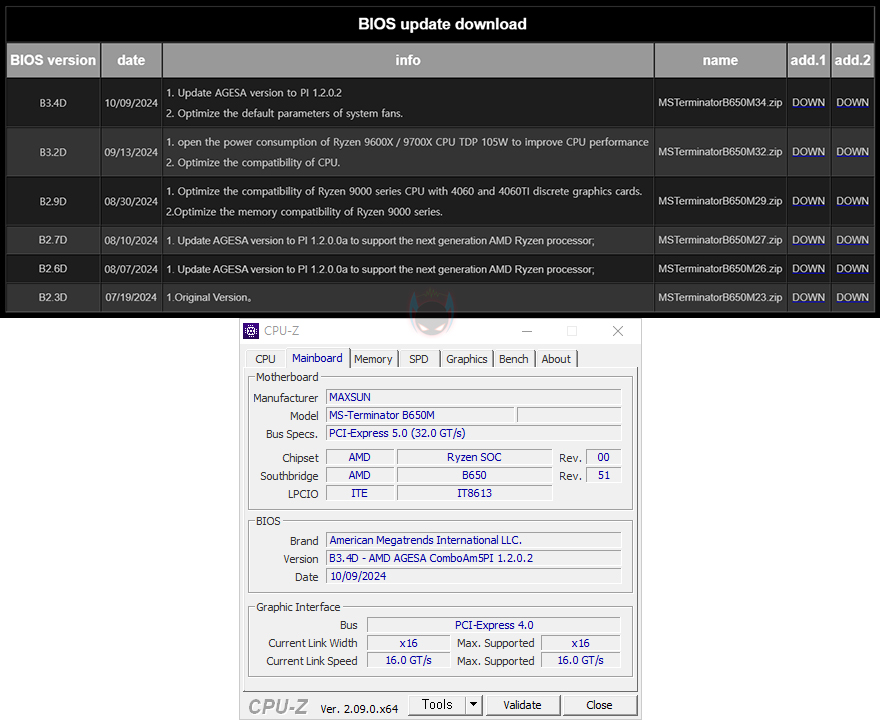The image size is (880, 720).
Task: Click the BIOS date 10/09/2024 field in CPU-Z
Action: point(474,576)
